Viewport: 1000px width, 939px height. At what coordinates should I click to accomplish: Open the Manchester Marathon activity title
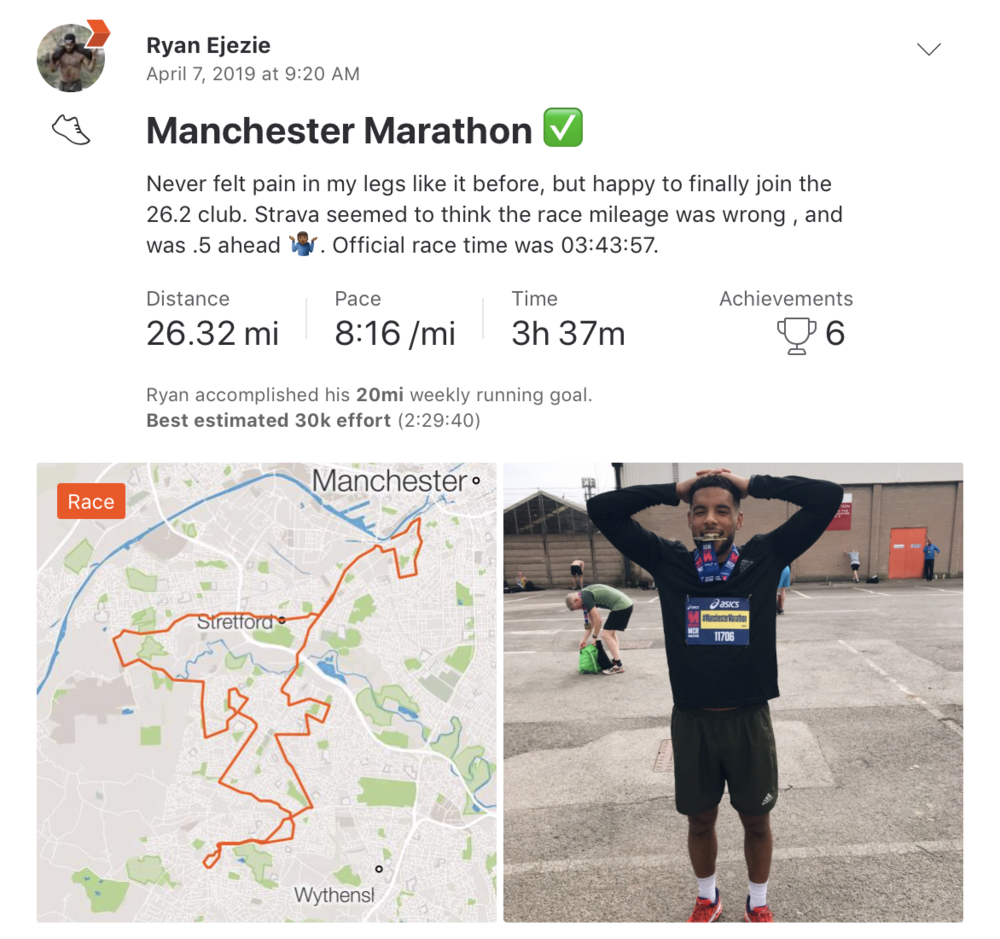339,130
